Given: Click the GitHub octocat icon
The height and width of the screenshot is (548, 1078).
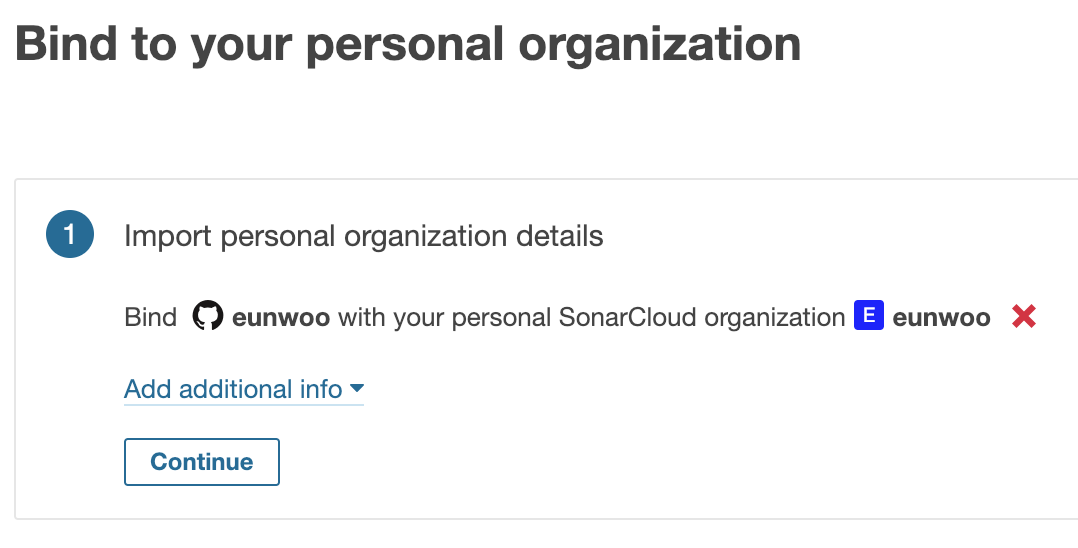Looking at the screenshot, I should click(208, 316).
